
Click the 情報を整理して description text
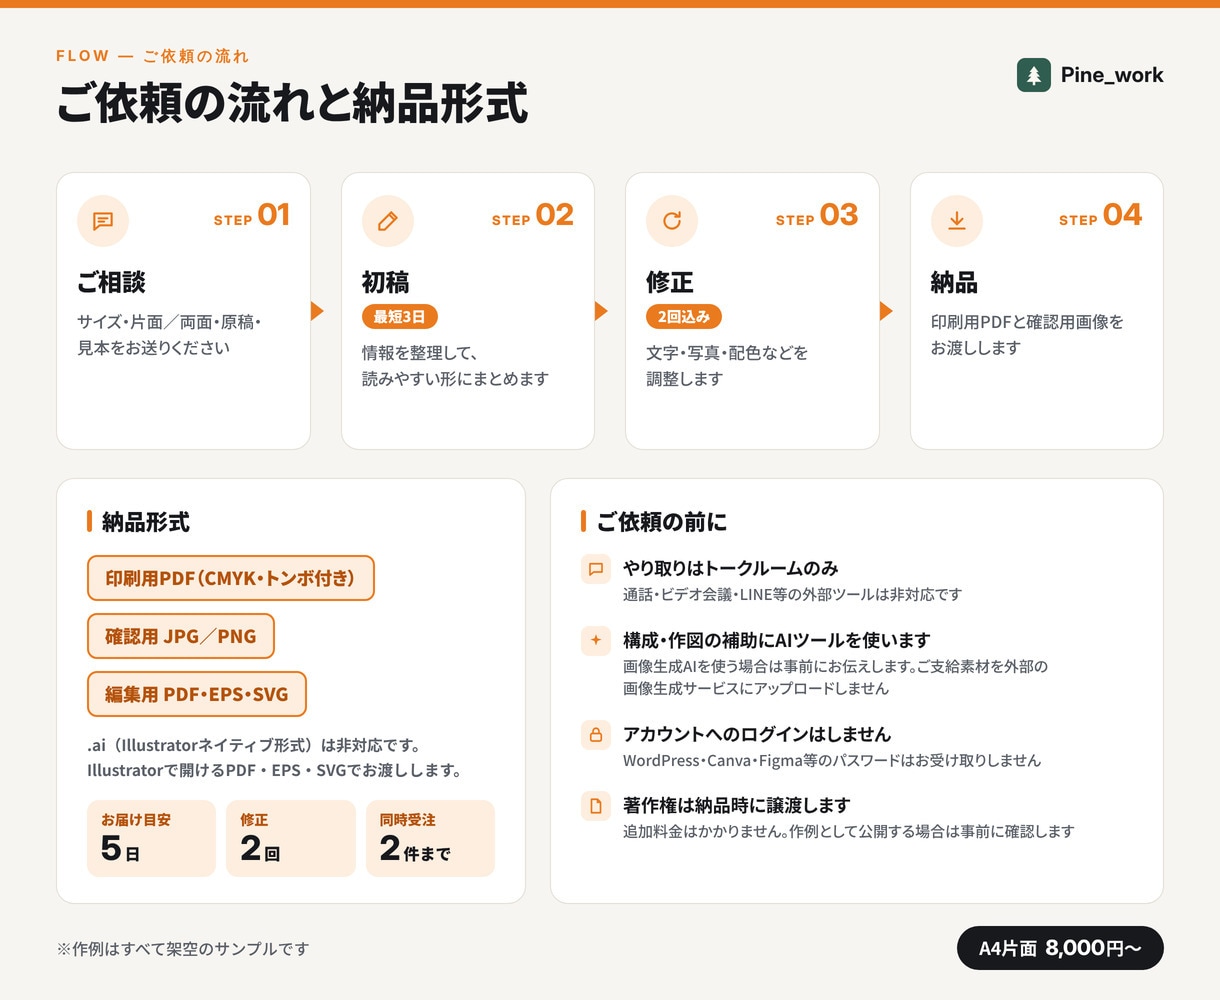(x=456, y=366)
